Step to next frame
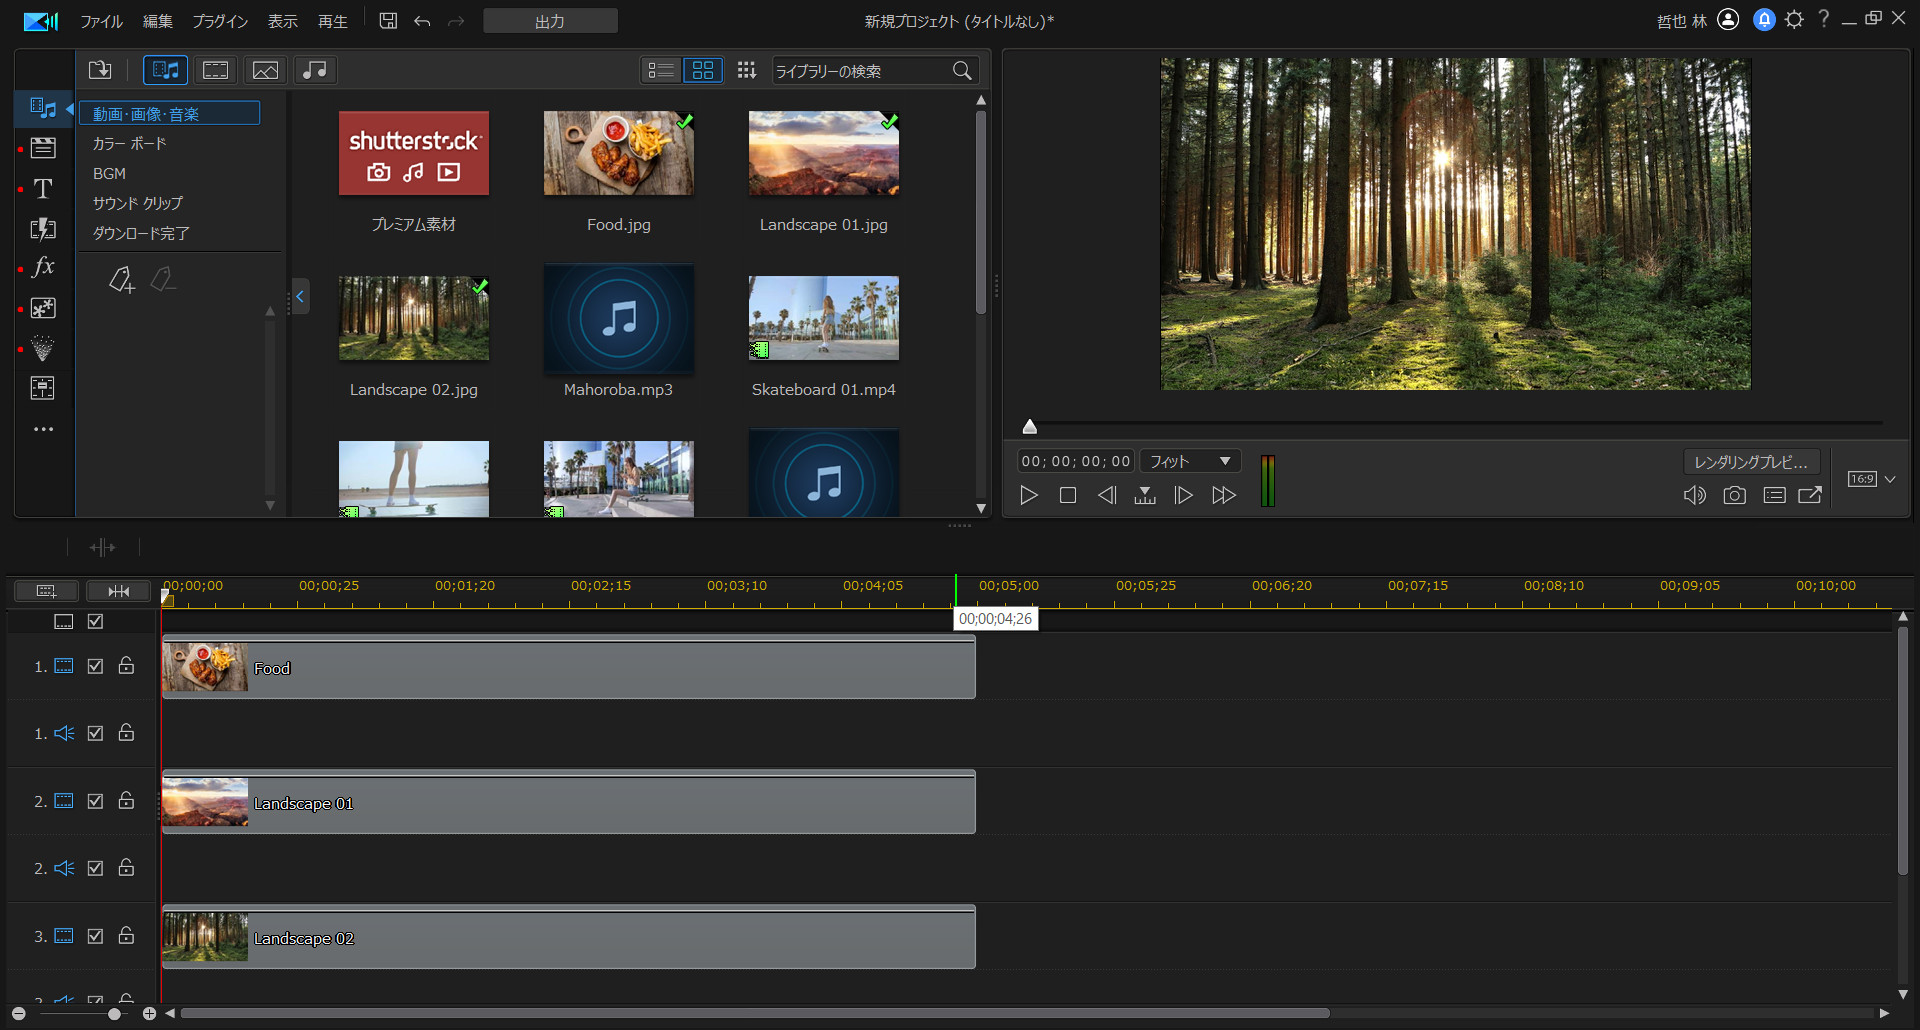Image resolution: width=1920 pixels, height=1030 pixels. point(1184,495)
